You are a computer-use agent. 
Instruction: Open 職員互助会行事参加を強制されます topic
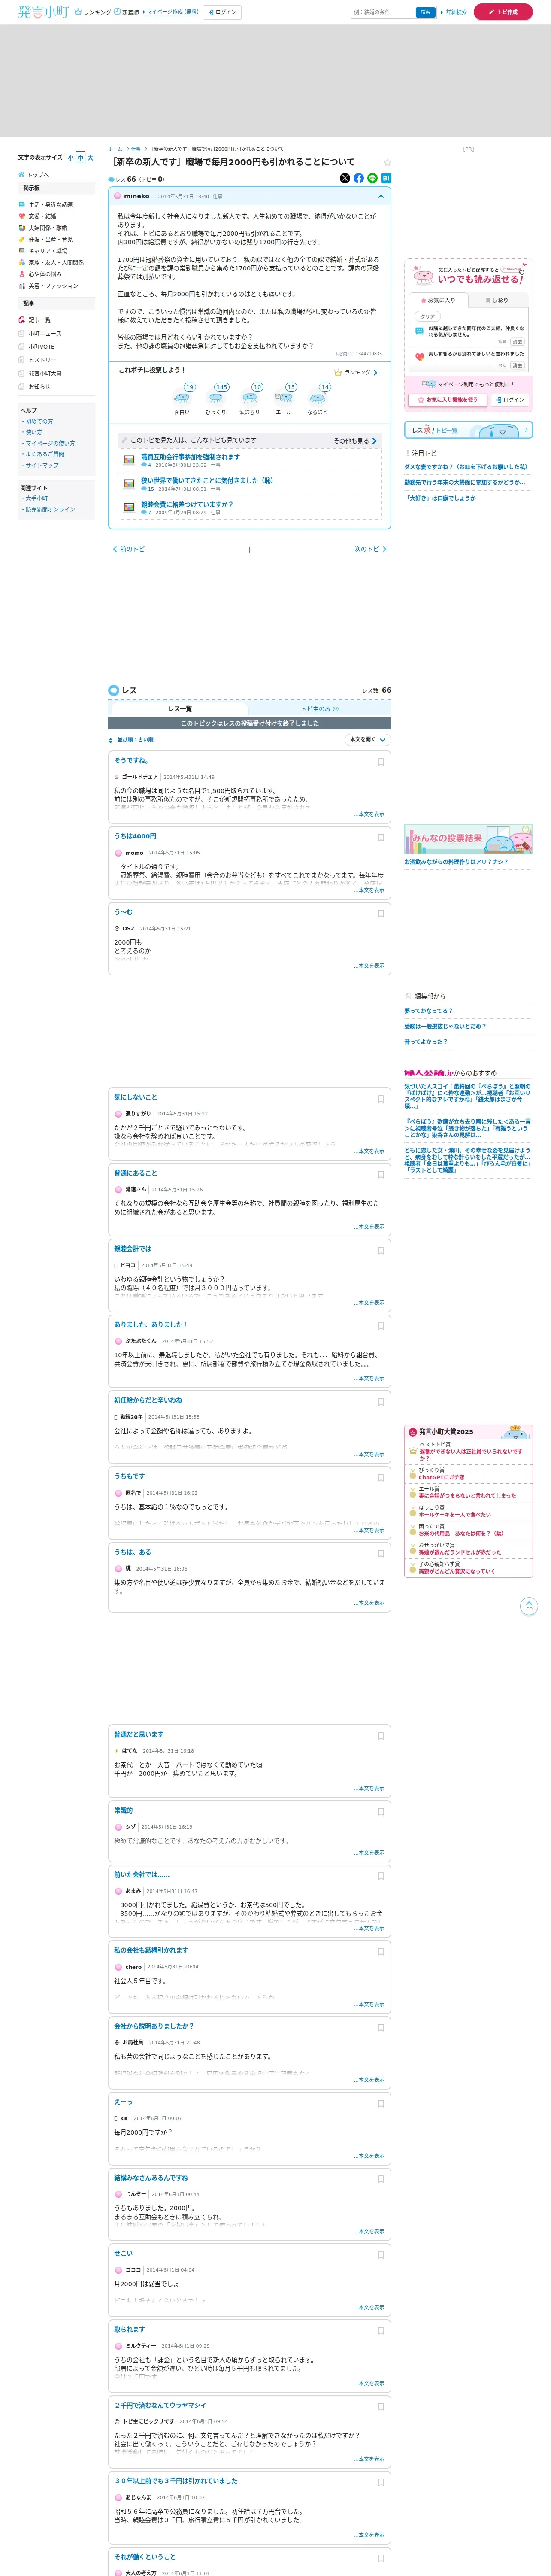190,457
